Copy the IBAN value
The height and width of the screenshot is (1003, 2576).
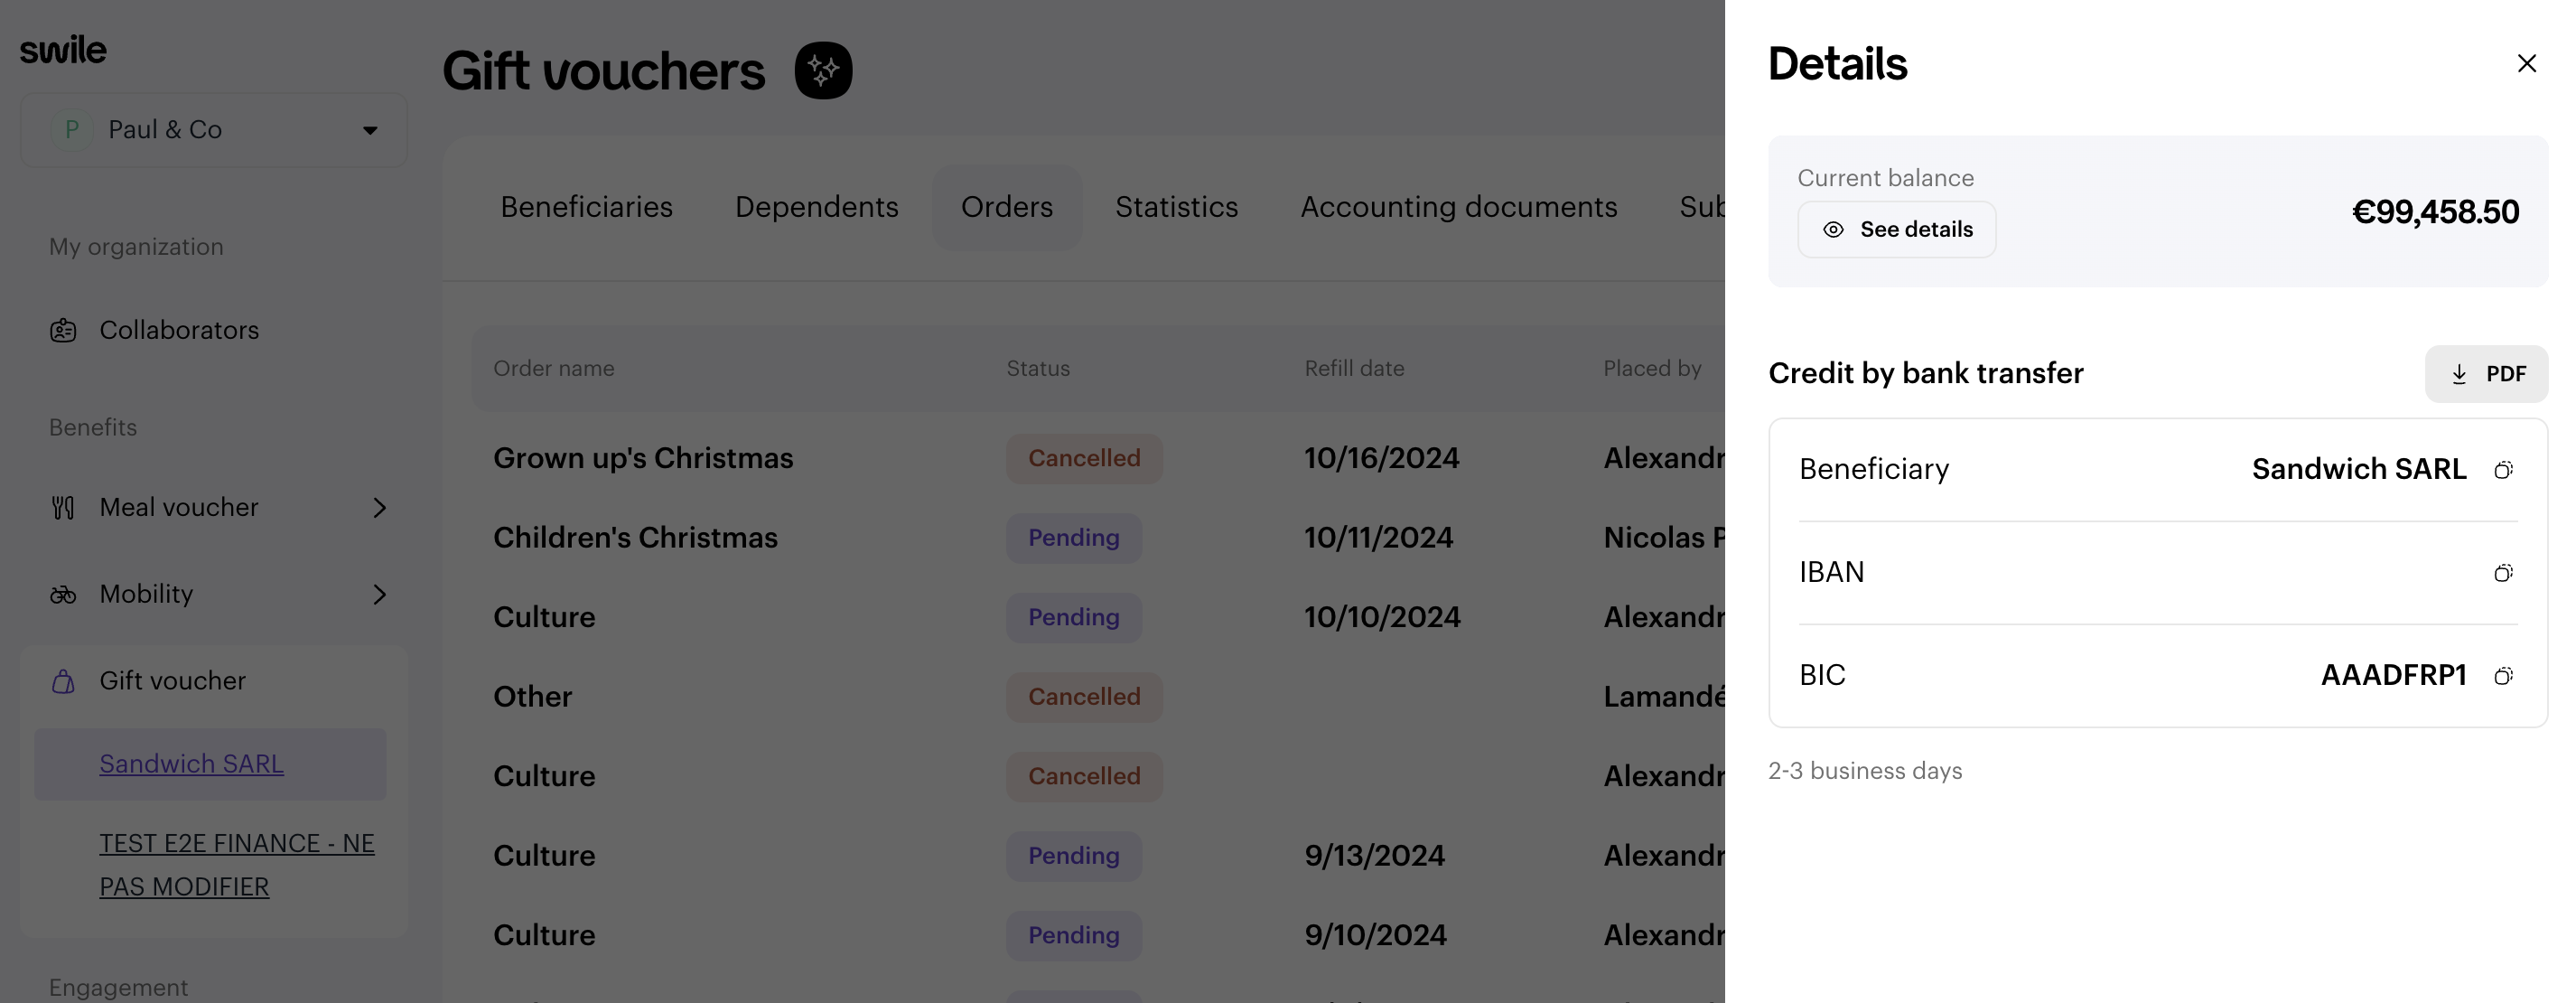click(x=2503, y=573)
